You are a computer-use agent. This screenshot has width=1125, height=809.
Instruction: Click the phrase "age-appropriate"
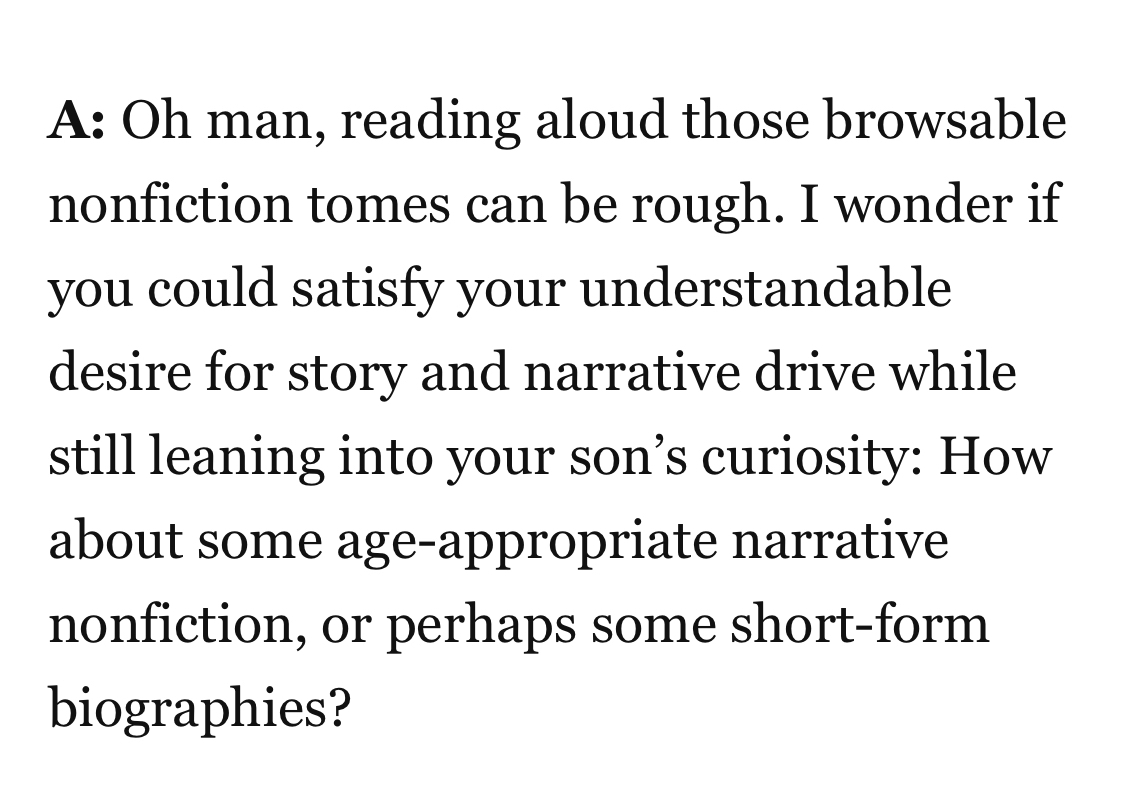pyautogui.click(x=528, y=542)
